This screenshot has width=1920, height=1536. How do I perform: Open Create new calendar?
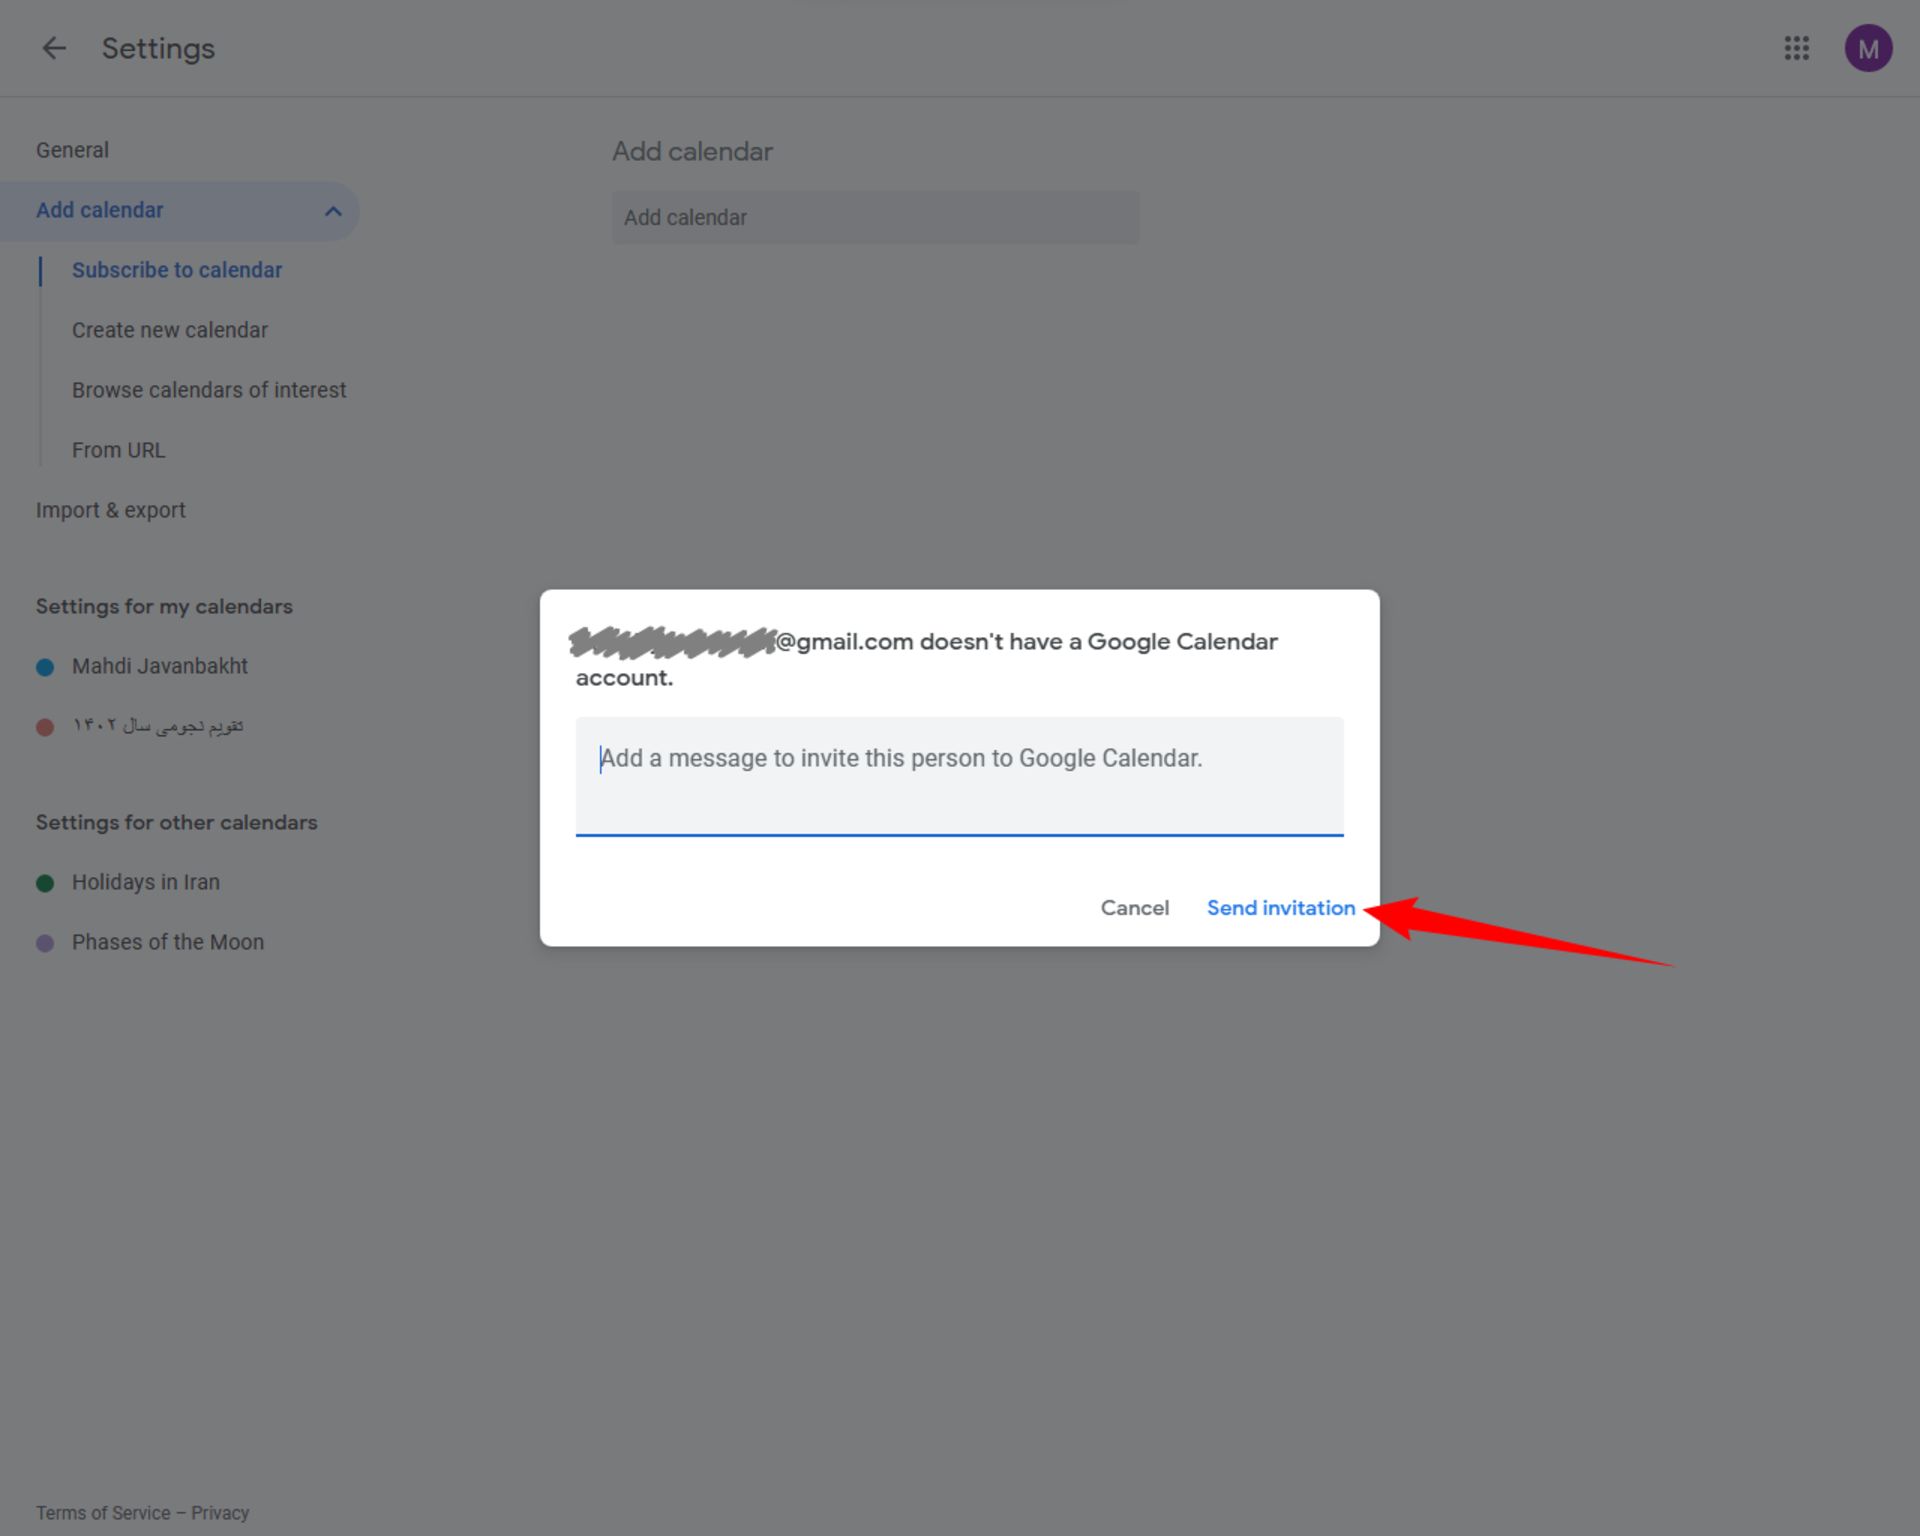170,330
